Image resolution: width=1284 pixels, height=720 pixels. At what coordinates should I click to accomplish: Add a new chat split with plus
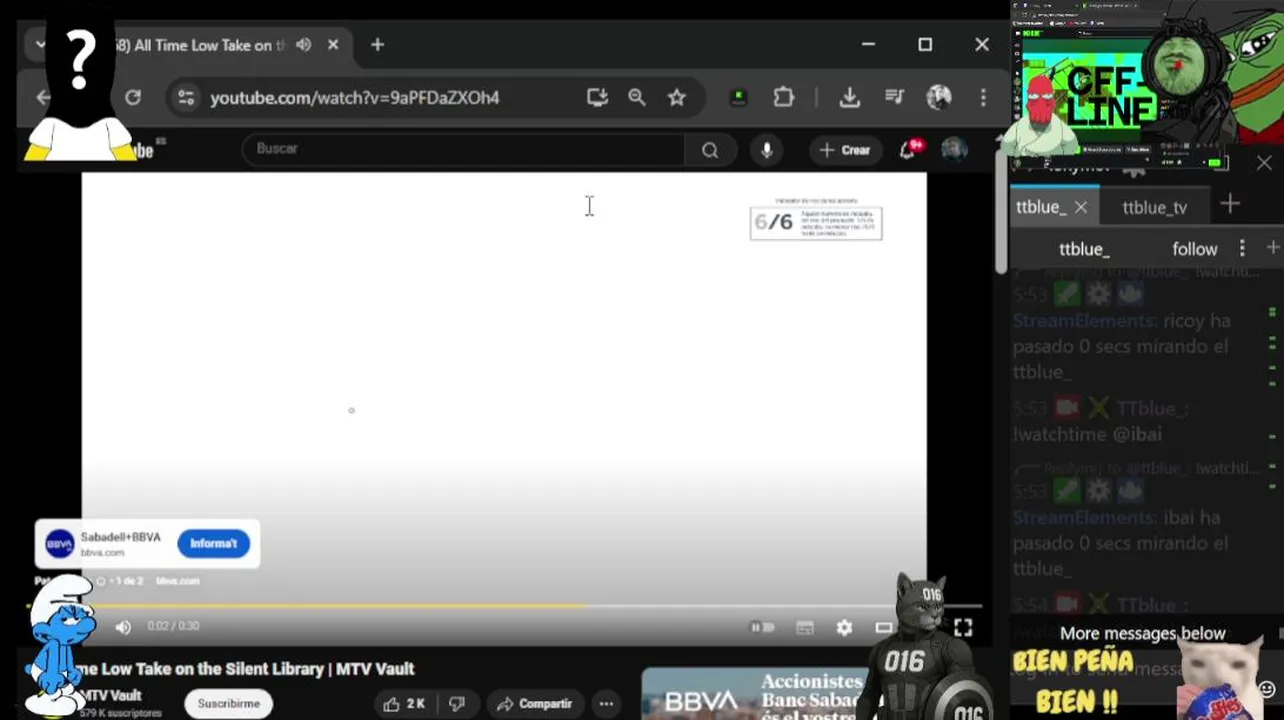tap(1272, 247)
